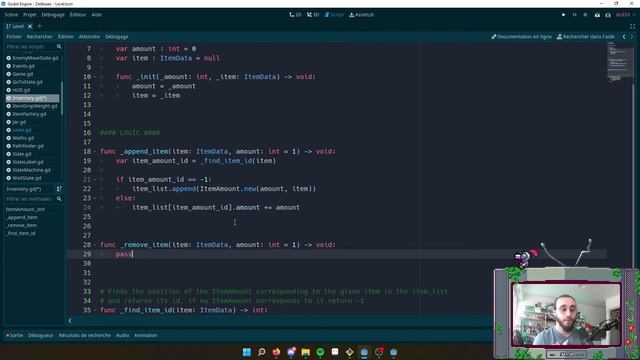Open the Windows Start menu
Image resolution: width=640 pixels, height=360 pixels.
click(247, 352)
